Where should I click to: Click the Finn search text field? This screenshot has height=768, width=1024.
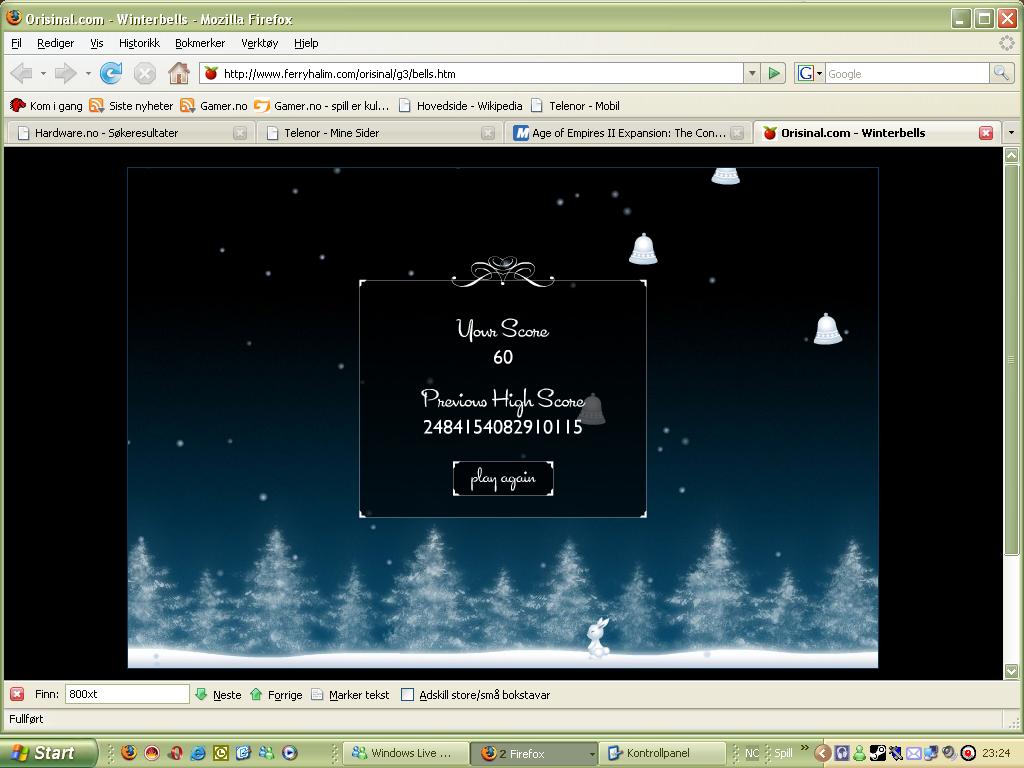point(127,694)
